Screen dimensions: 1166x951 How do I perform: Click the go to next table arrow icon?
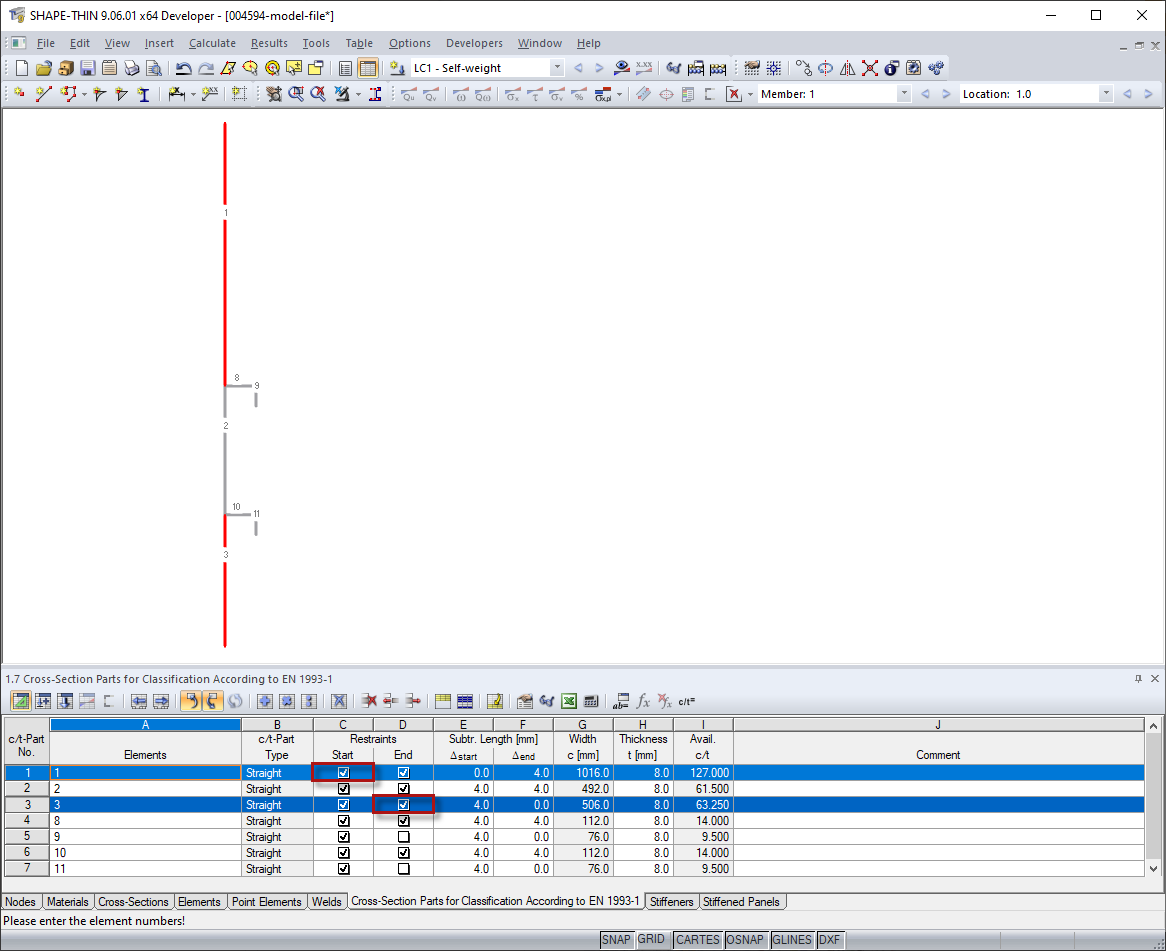(x=161, y=701)
